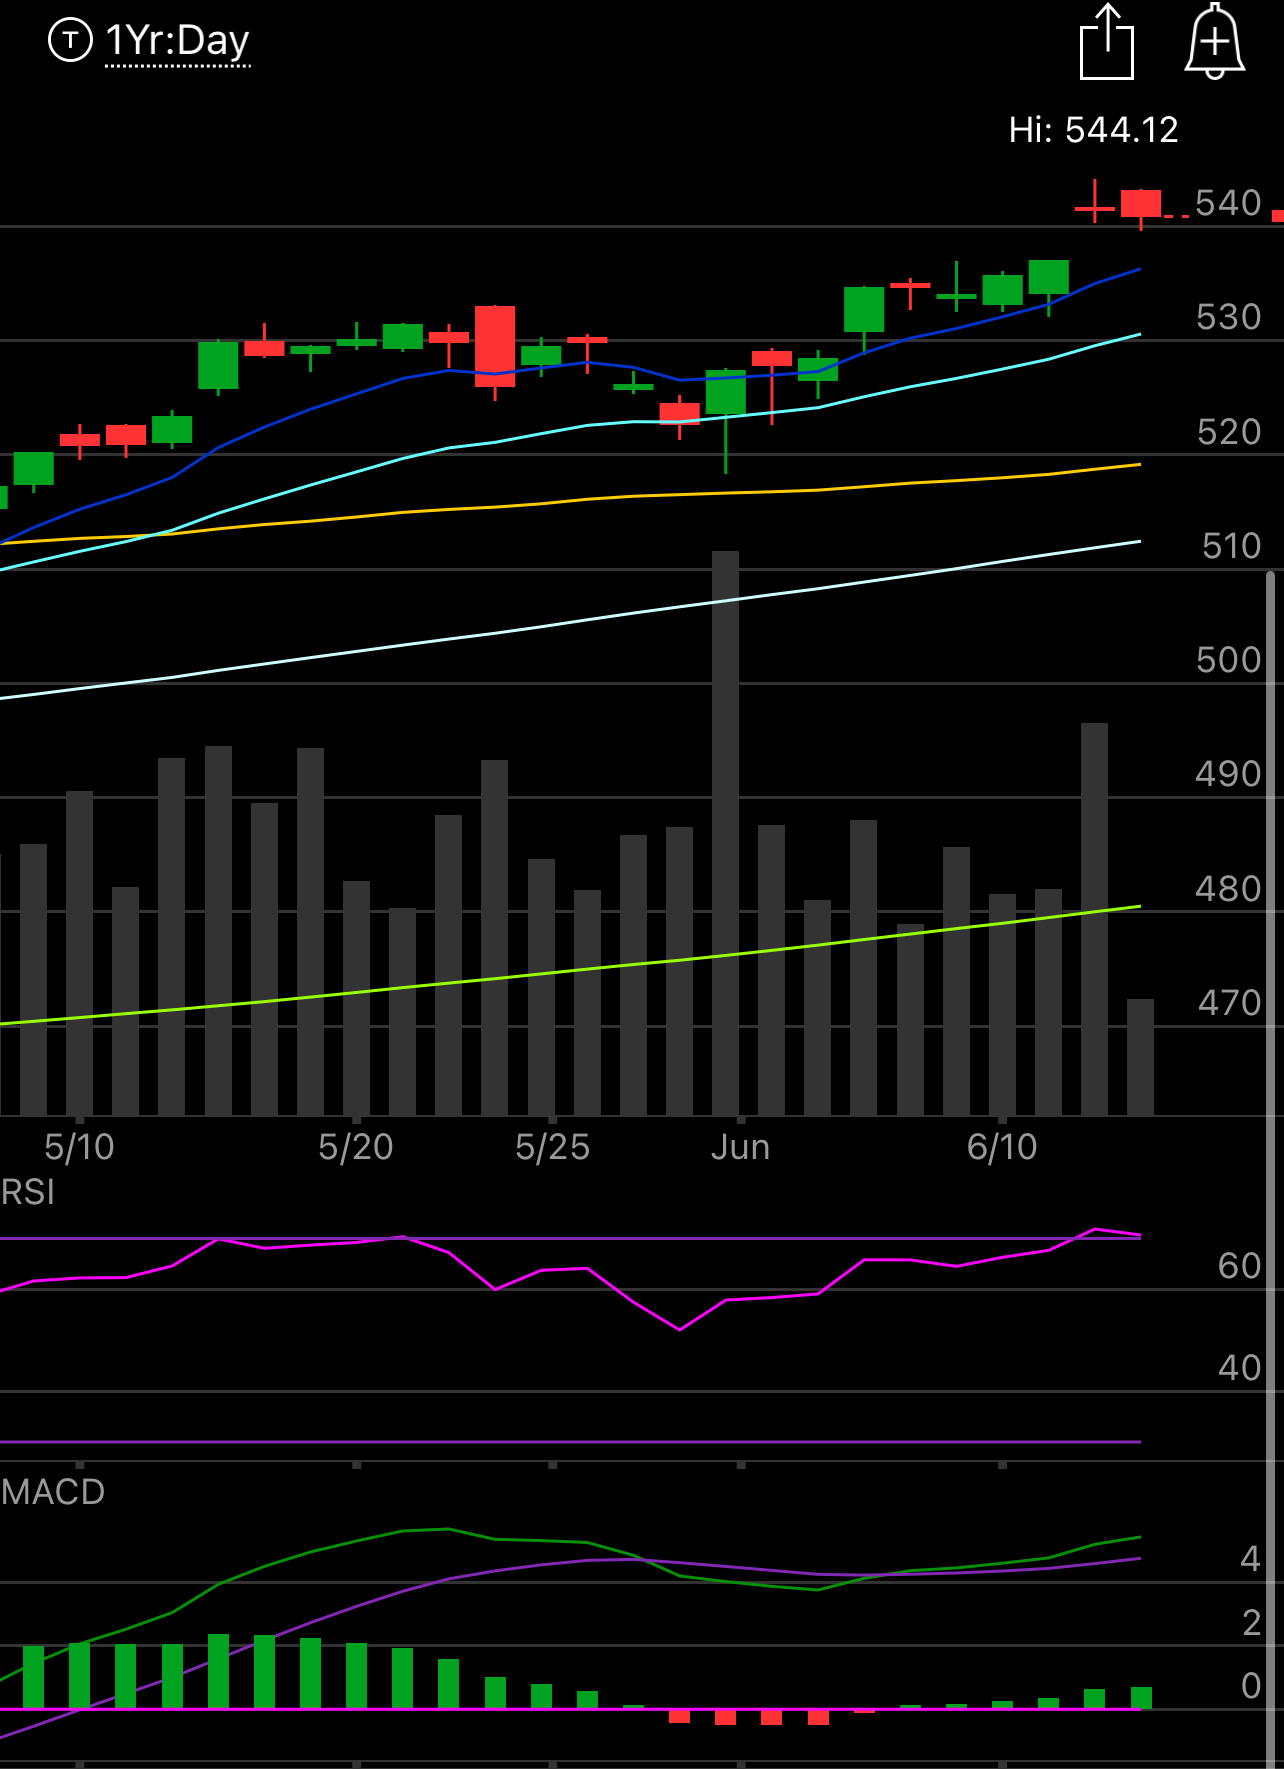Tap the 470 price axis label
This screenshot has width=1284, height=1769.
coord(1229,1003)
